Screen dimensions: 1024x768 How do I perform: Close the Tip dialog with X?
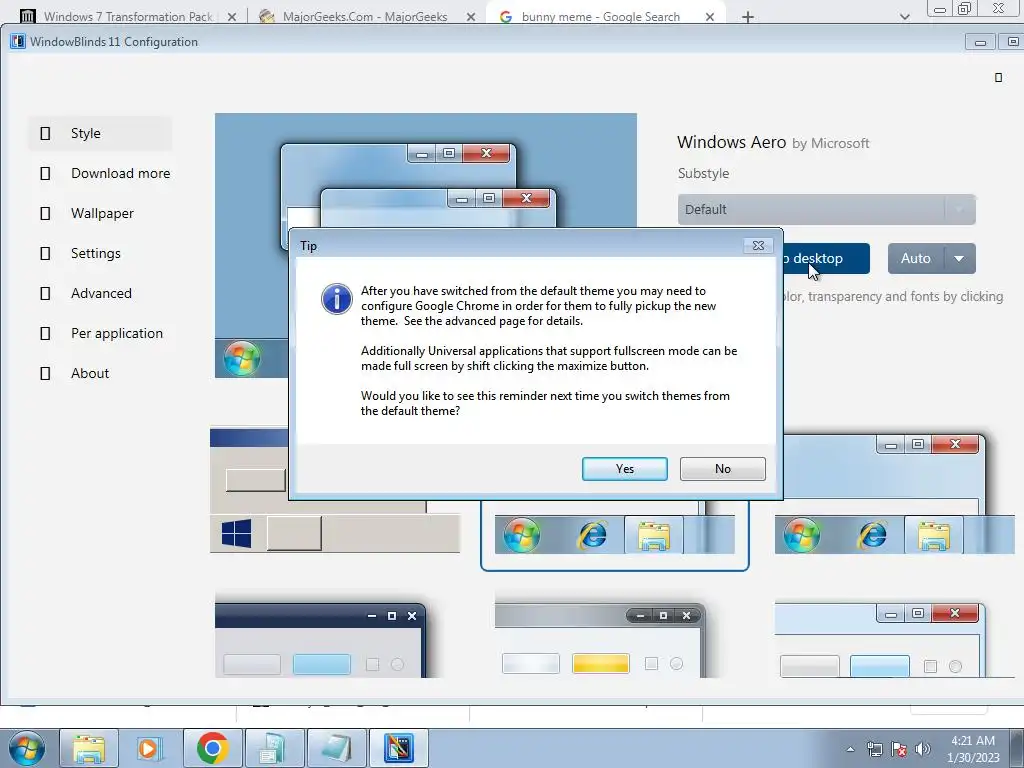(758, 246)
